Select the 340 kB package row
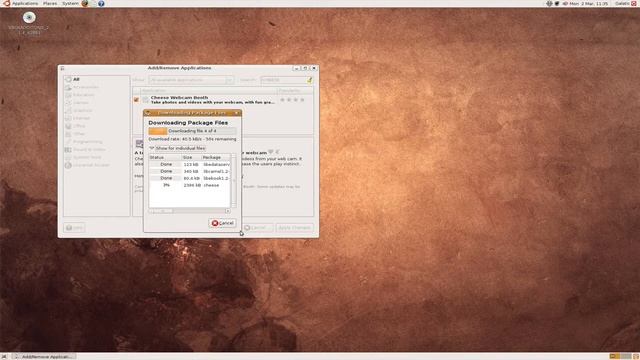This screenshot has width=640, height=360. coord(189,171)
